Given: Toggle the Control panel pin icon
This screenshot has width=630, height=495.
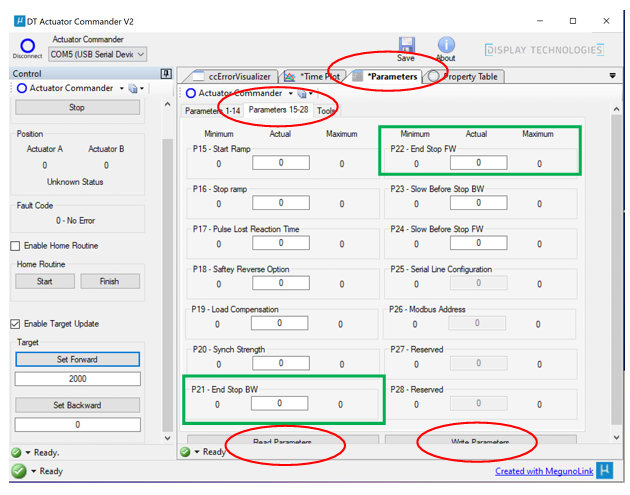Looking at the screenshot, I should coord(166,73).
